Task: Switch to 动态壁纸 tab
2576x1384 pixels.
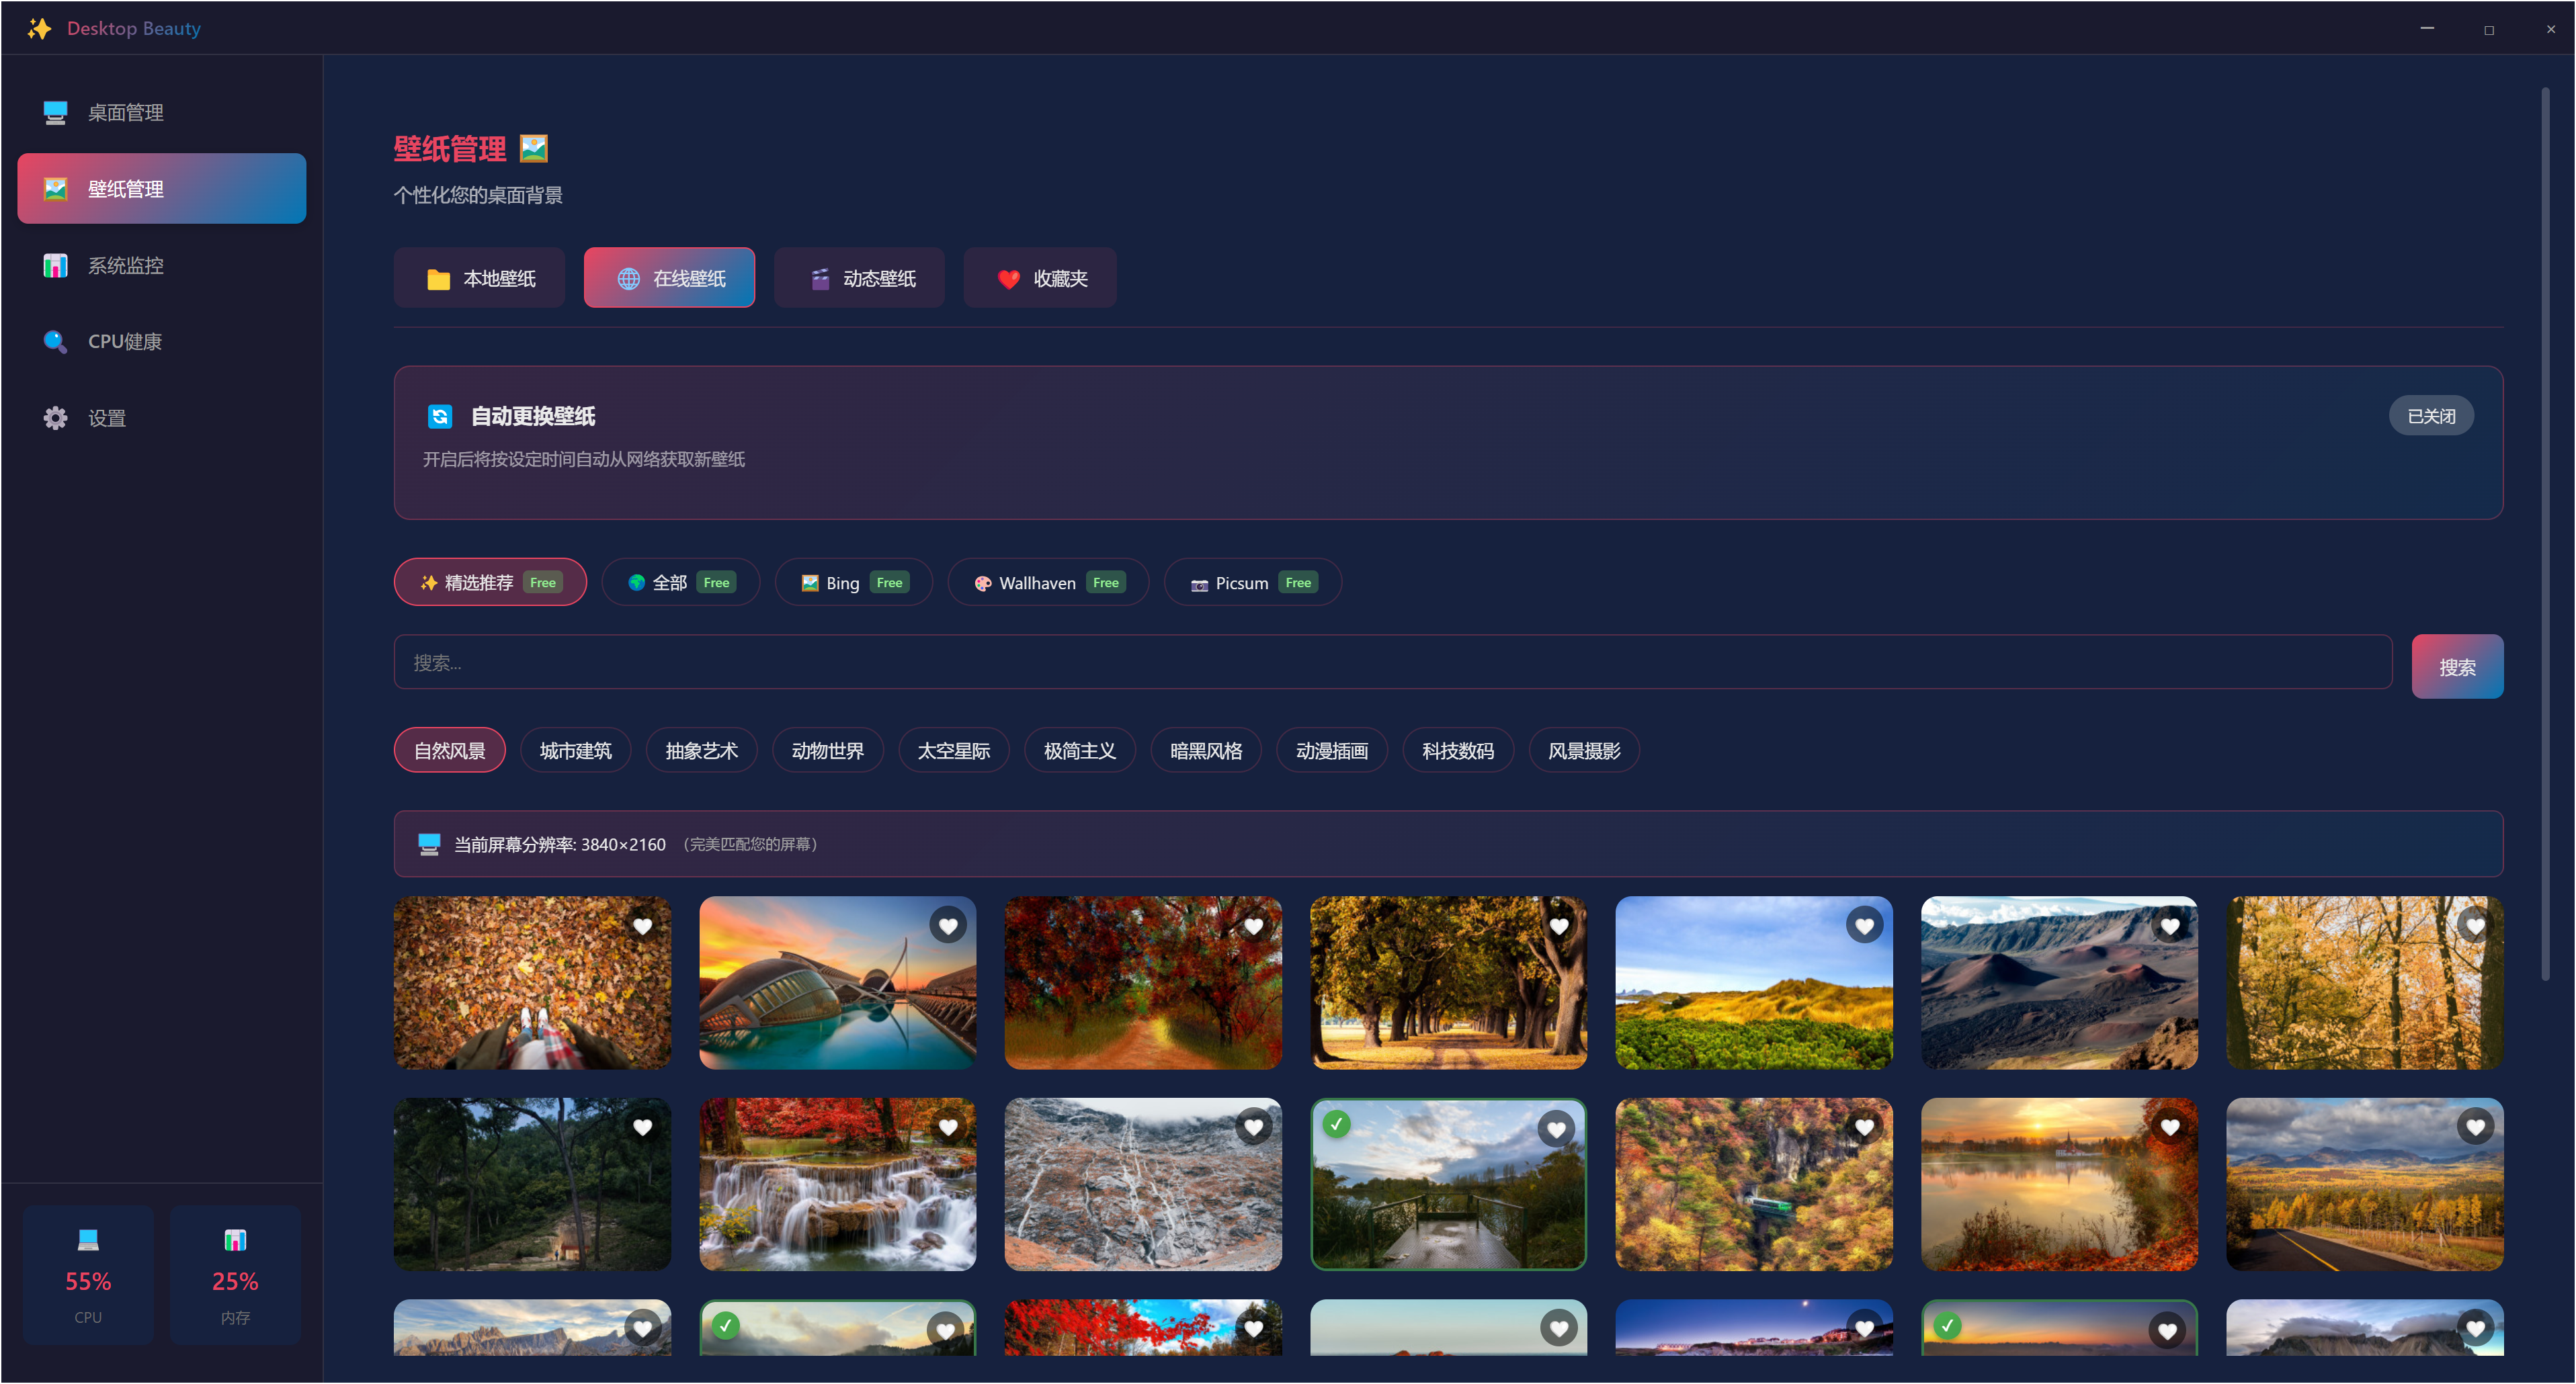Action: pyautogui.click(x=859, y=278)
